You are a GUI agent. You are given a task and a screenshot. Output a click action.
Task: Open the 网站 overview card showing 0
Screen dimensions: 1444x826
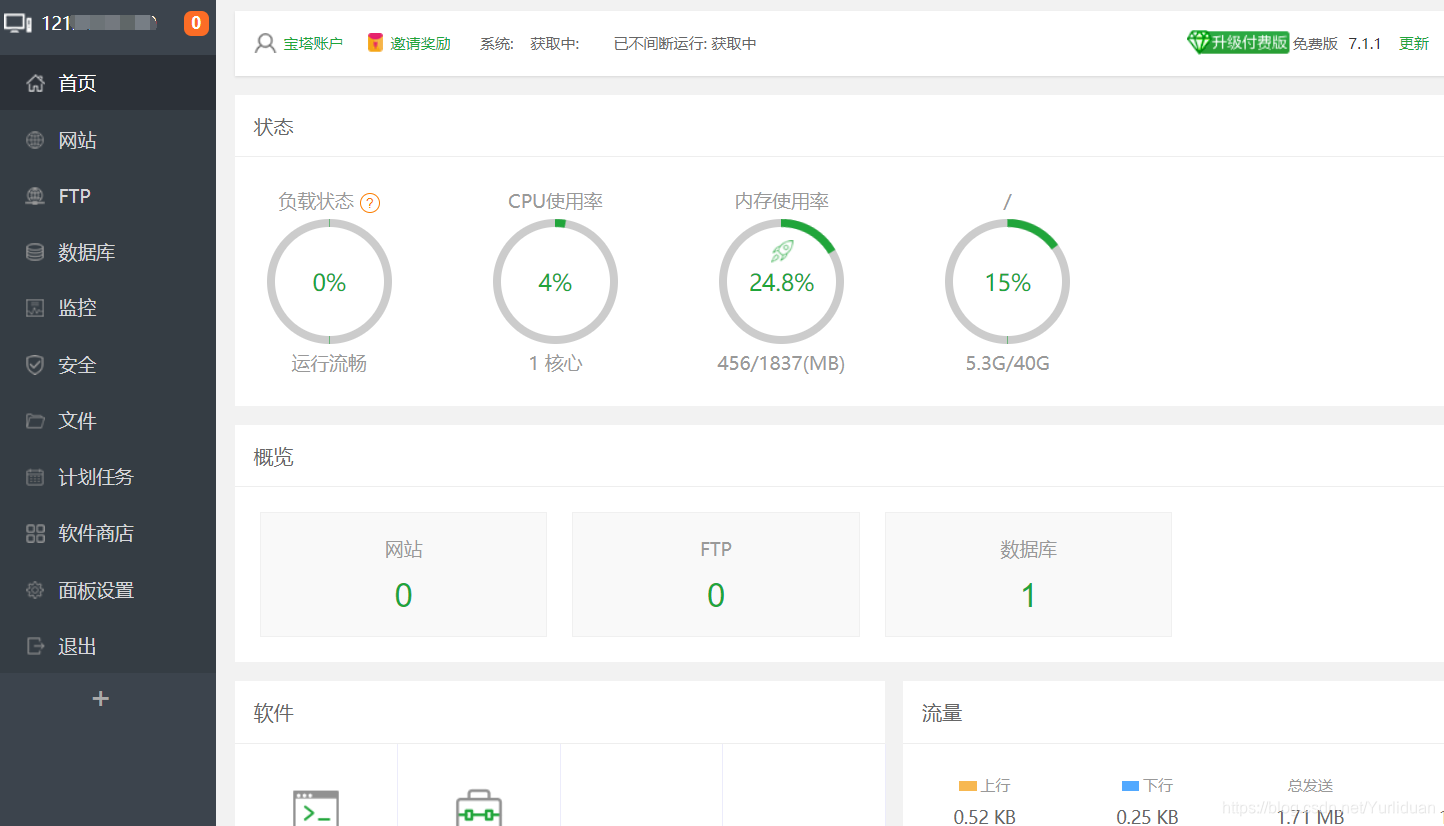pyautogui.click(x=403, y=574)
